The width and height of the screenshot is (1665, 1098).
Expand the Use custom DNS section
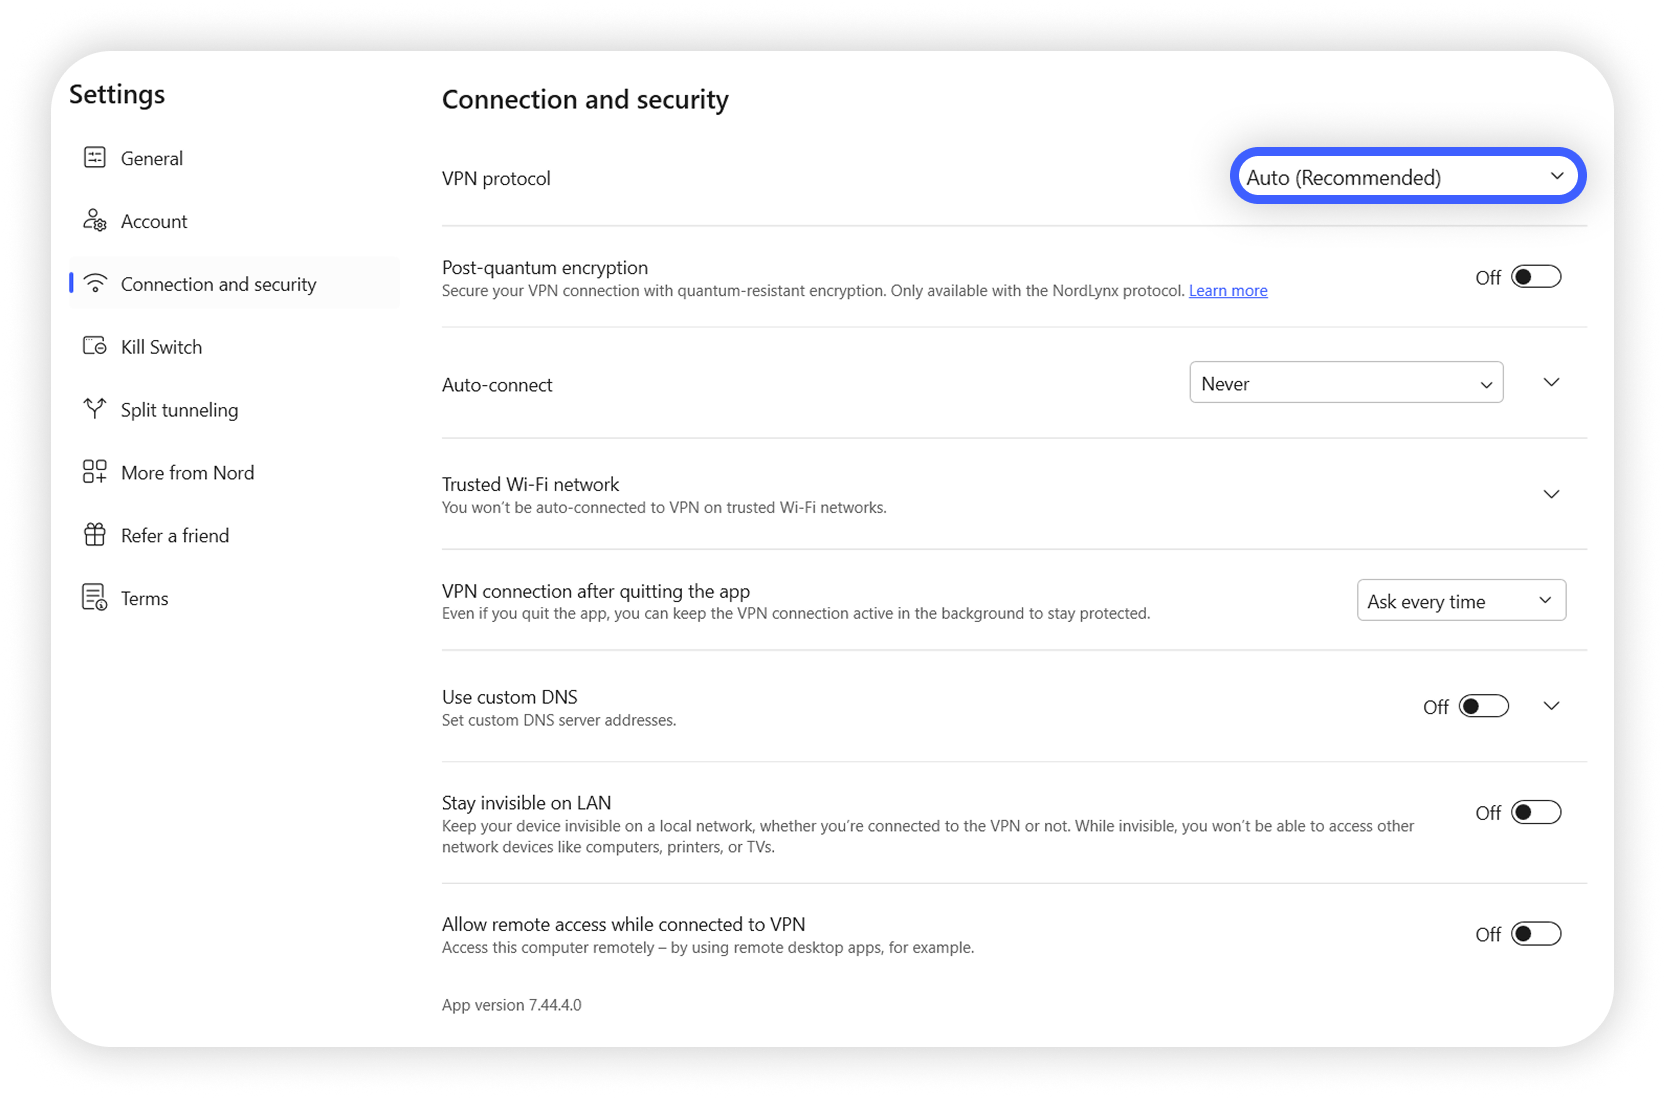(x=1551, y=705)
